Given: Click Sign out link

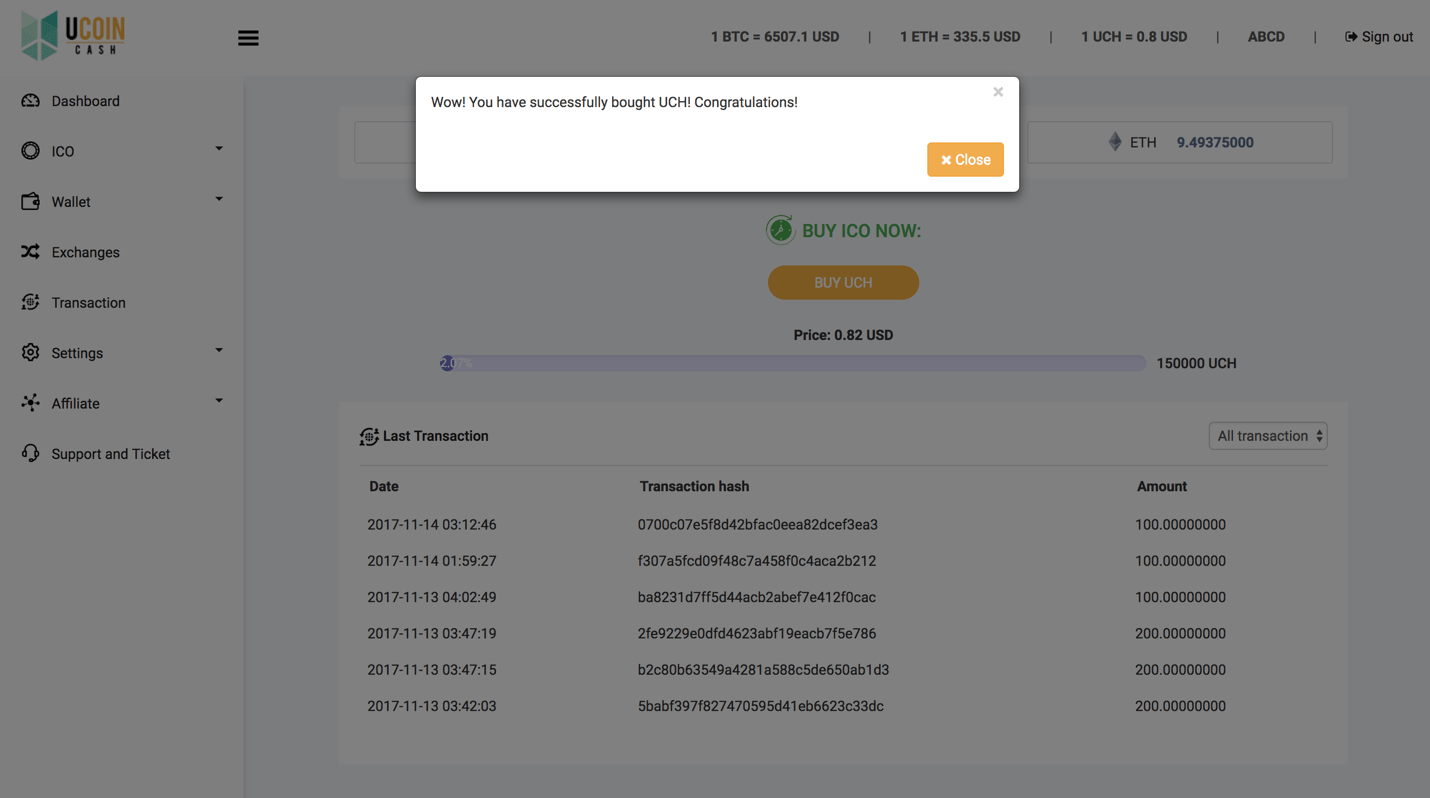Looking at the screenshot, I should pos(1379,37).
